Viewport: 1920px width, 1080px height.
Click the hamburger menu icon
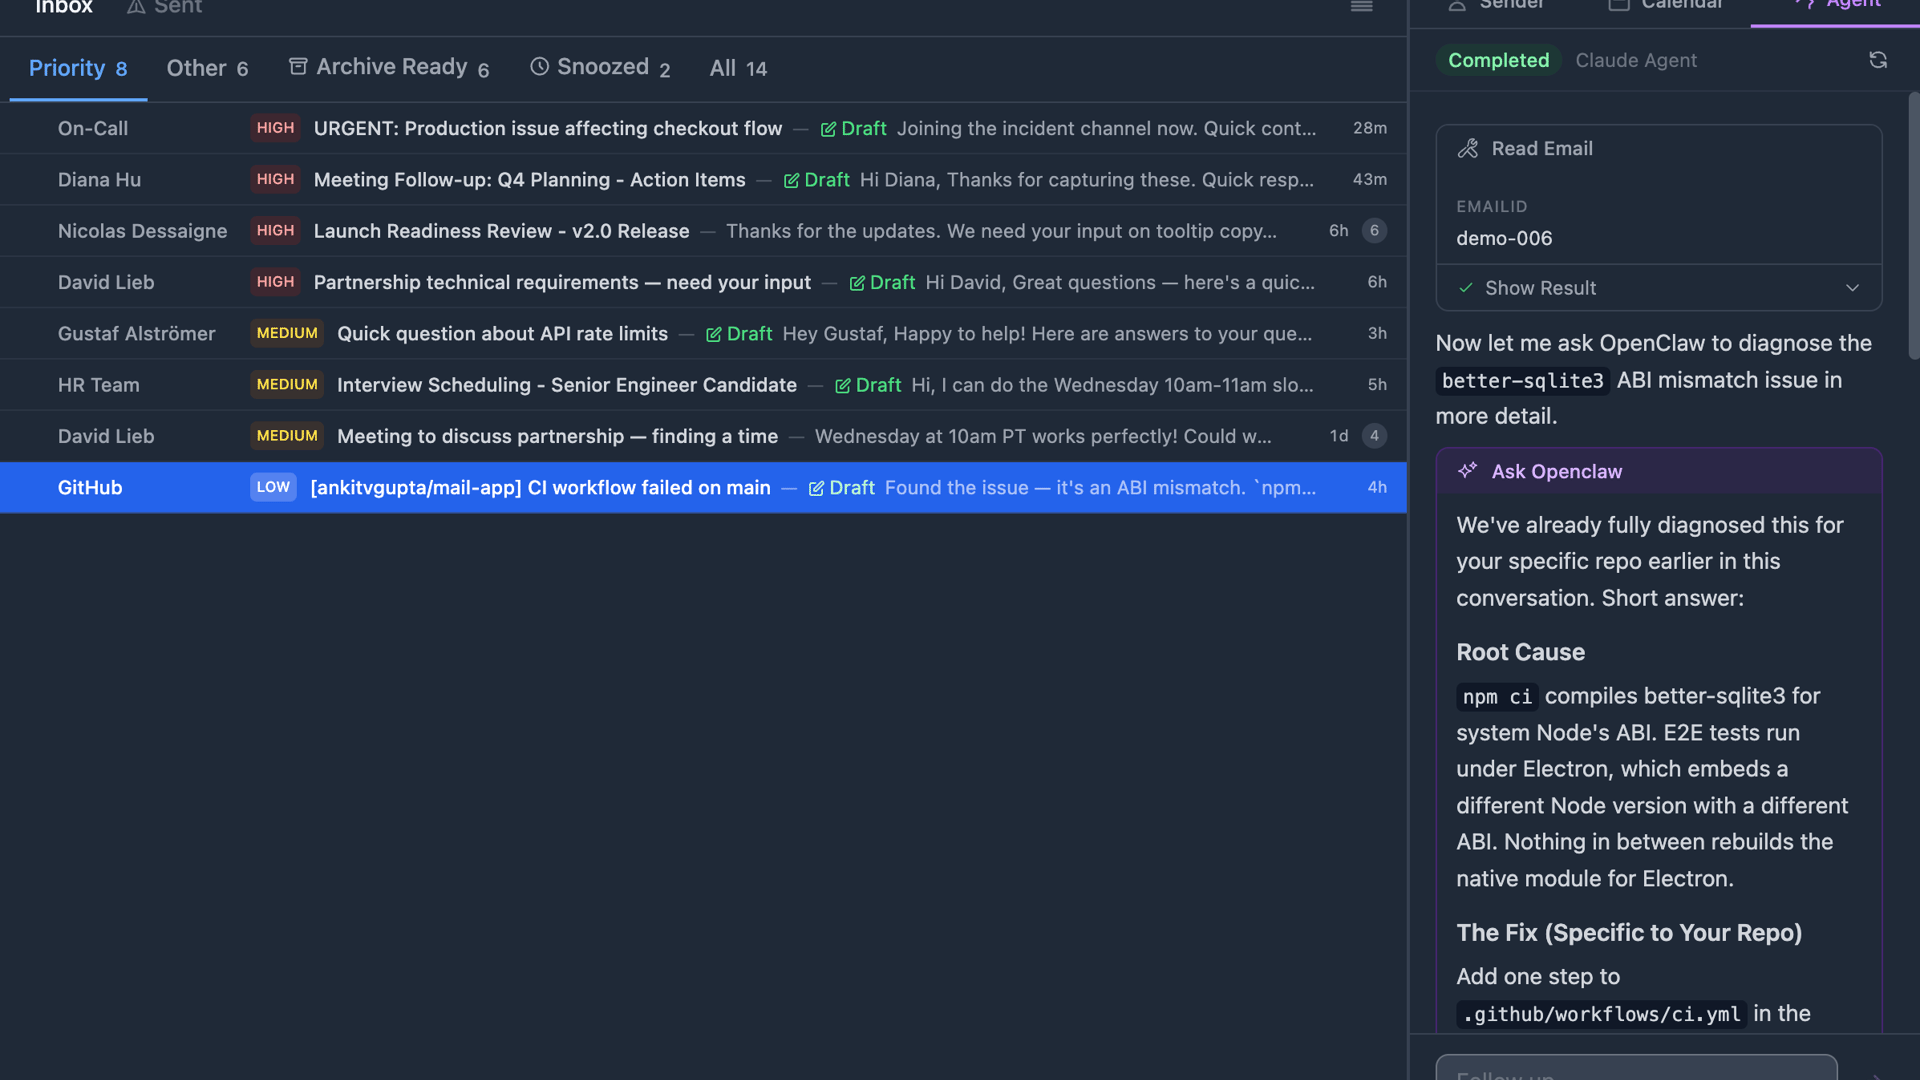point(1361,7)
